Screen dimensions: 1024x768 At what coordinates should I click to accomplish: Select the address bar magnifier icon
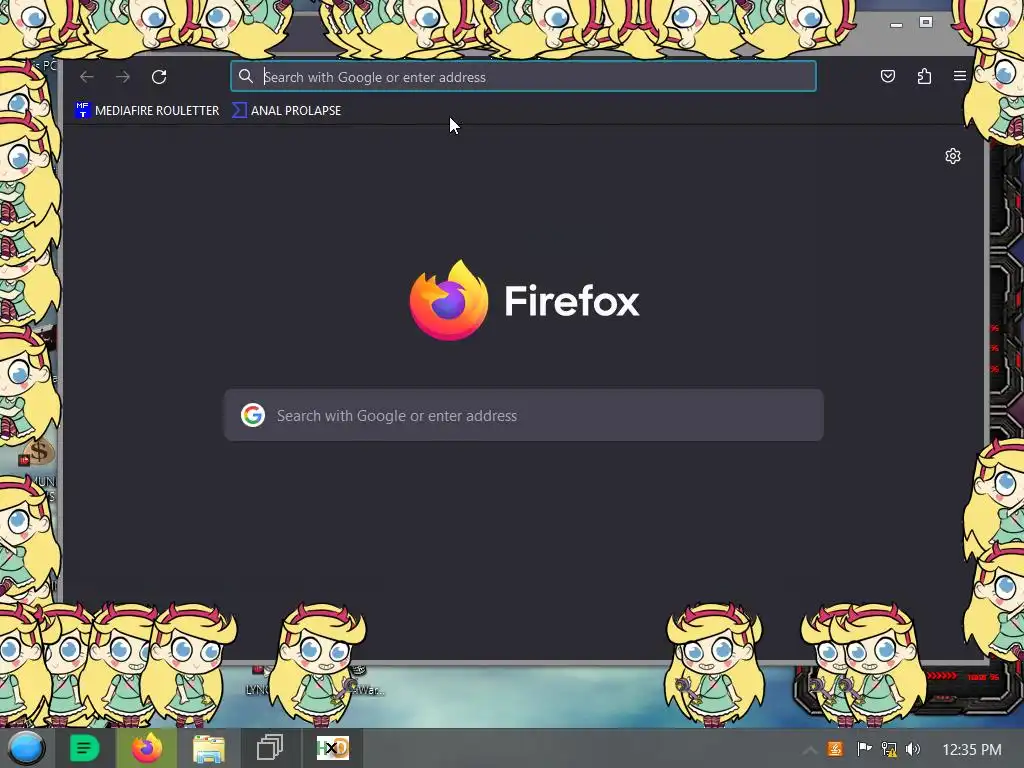coord(246,76)
